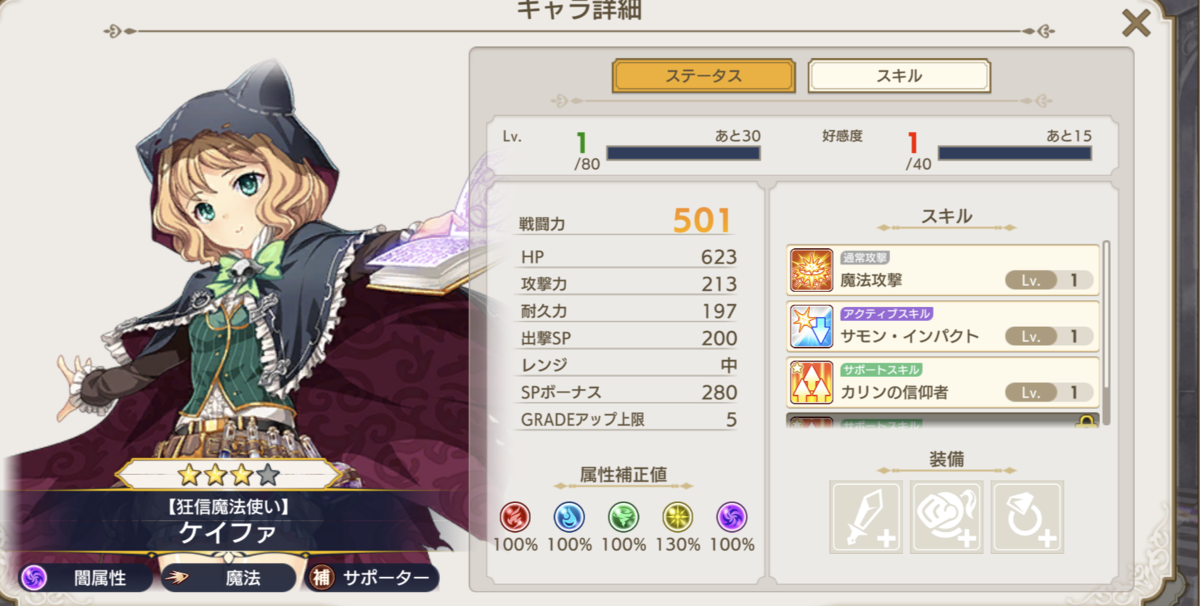Screen dimensions: 1200x606
Task: Click the 好感度 affection progress bar
Action: coord(1015,153)
